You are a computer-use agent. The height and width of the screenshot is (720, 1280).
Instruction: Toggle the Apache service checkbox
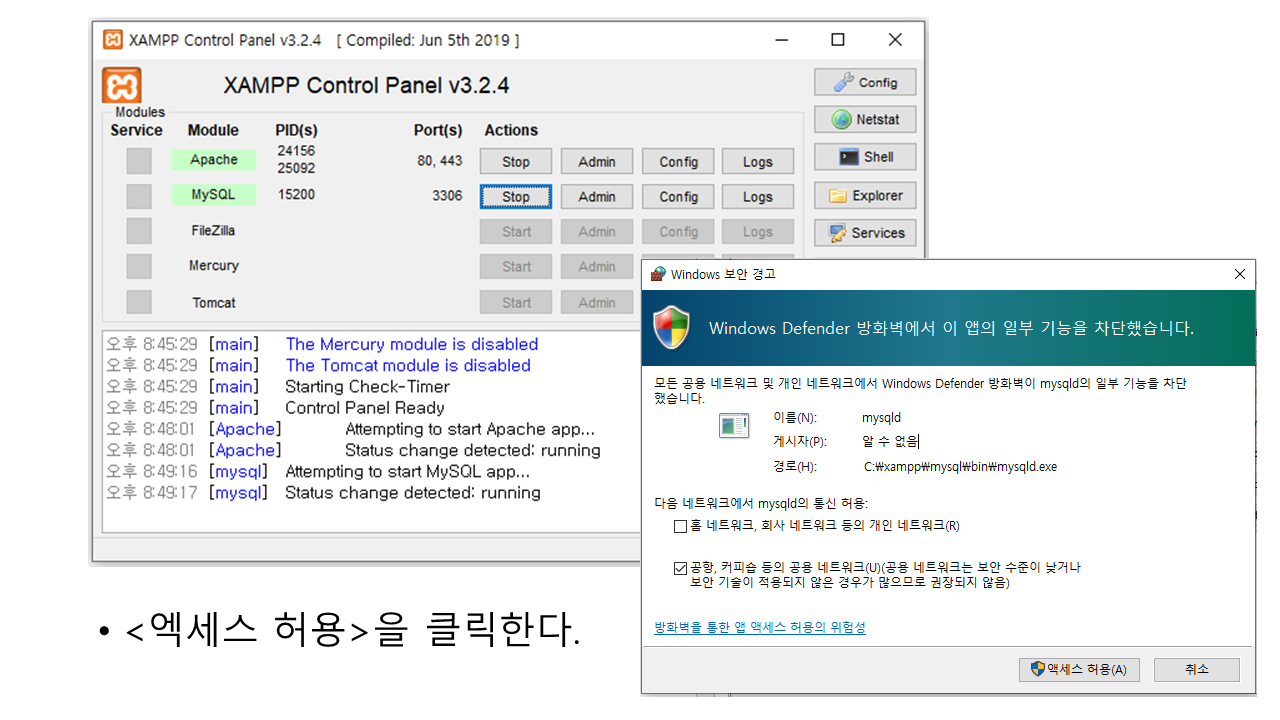pyautogui.click(x=139, y=161)
